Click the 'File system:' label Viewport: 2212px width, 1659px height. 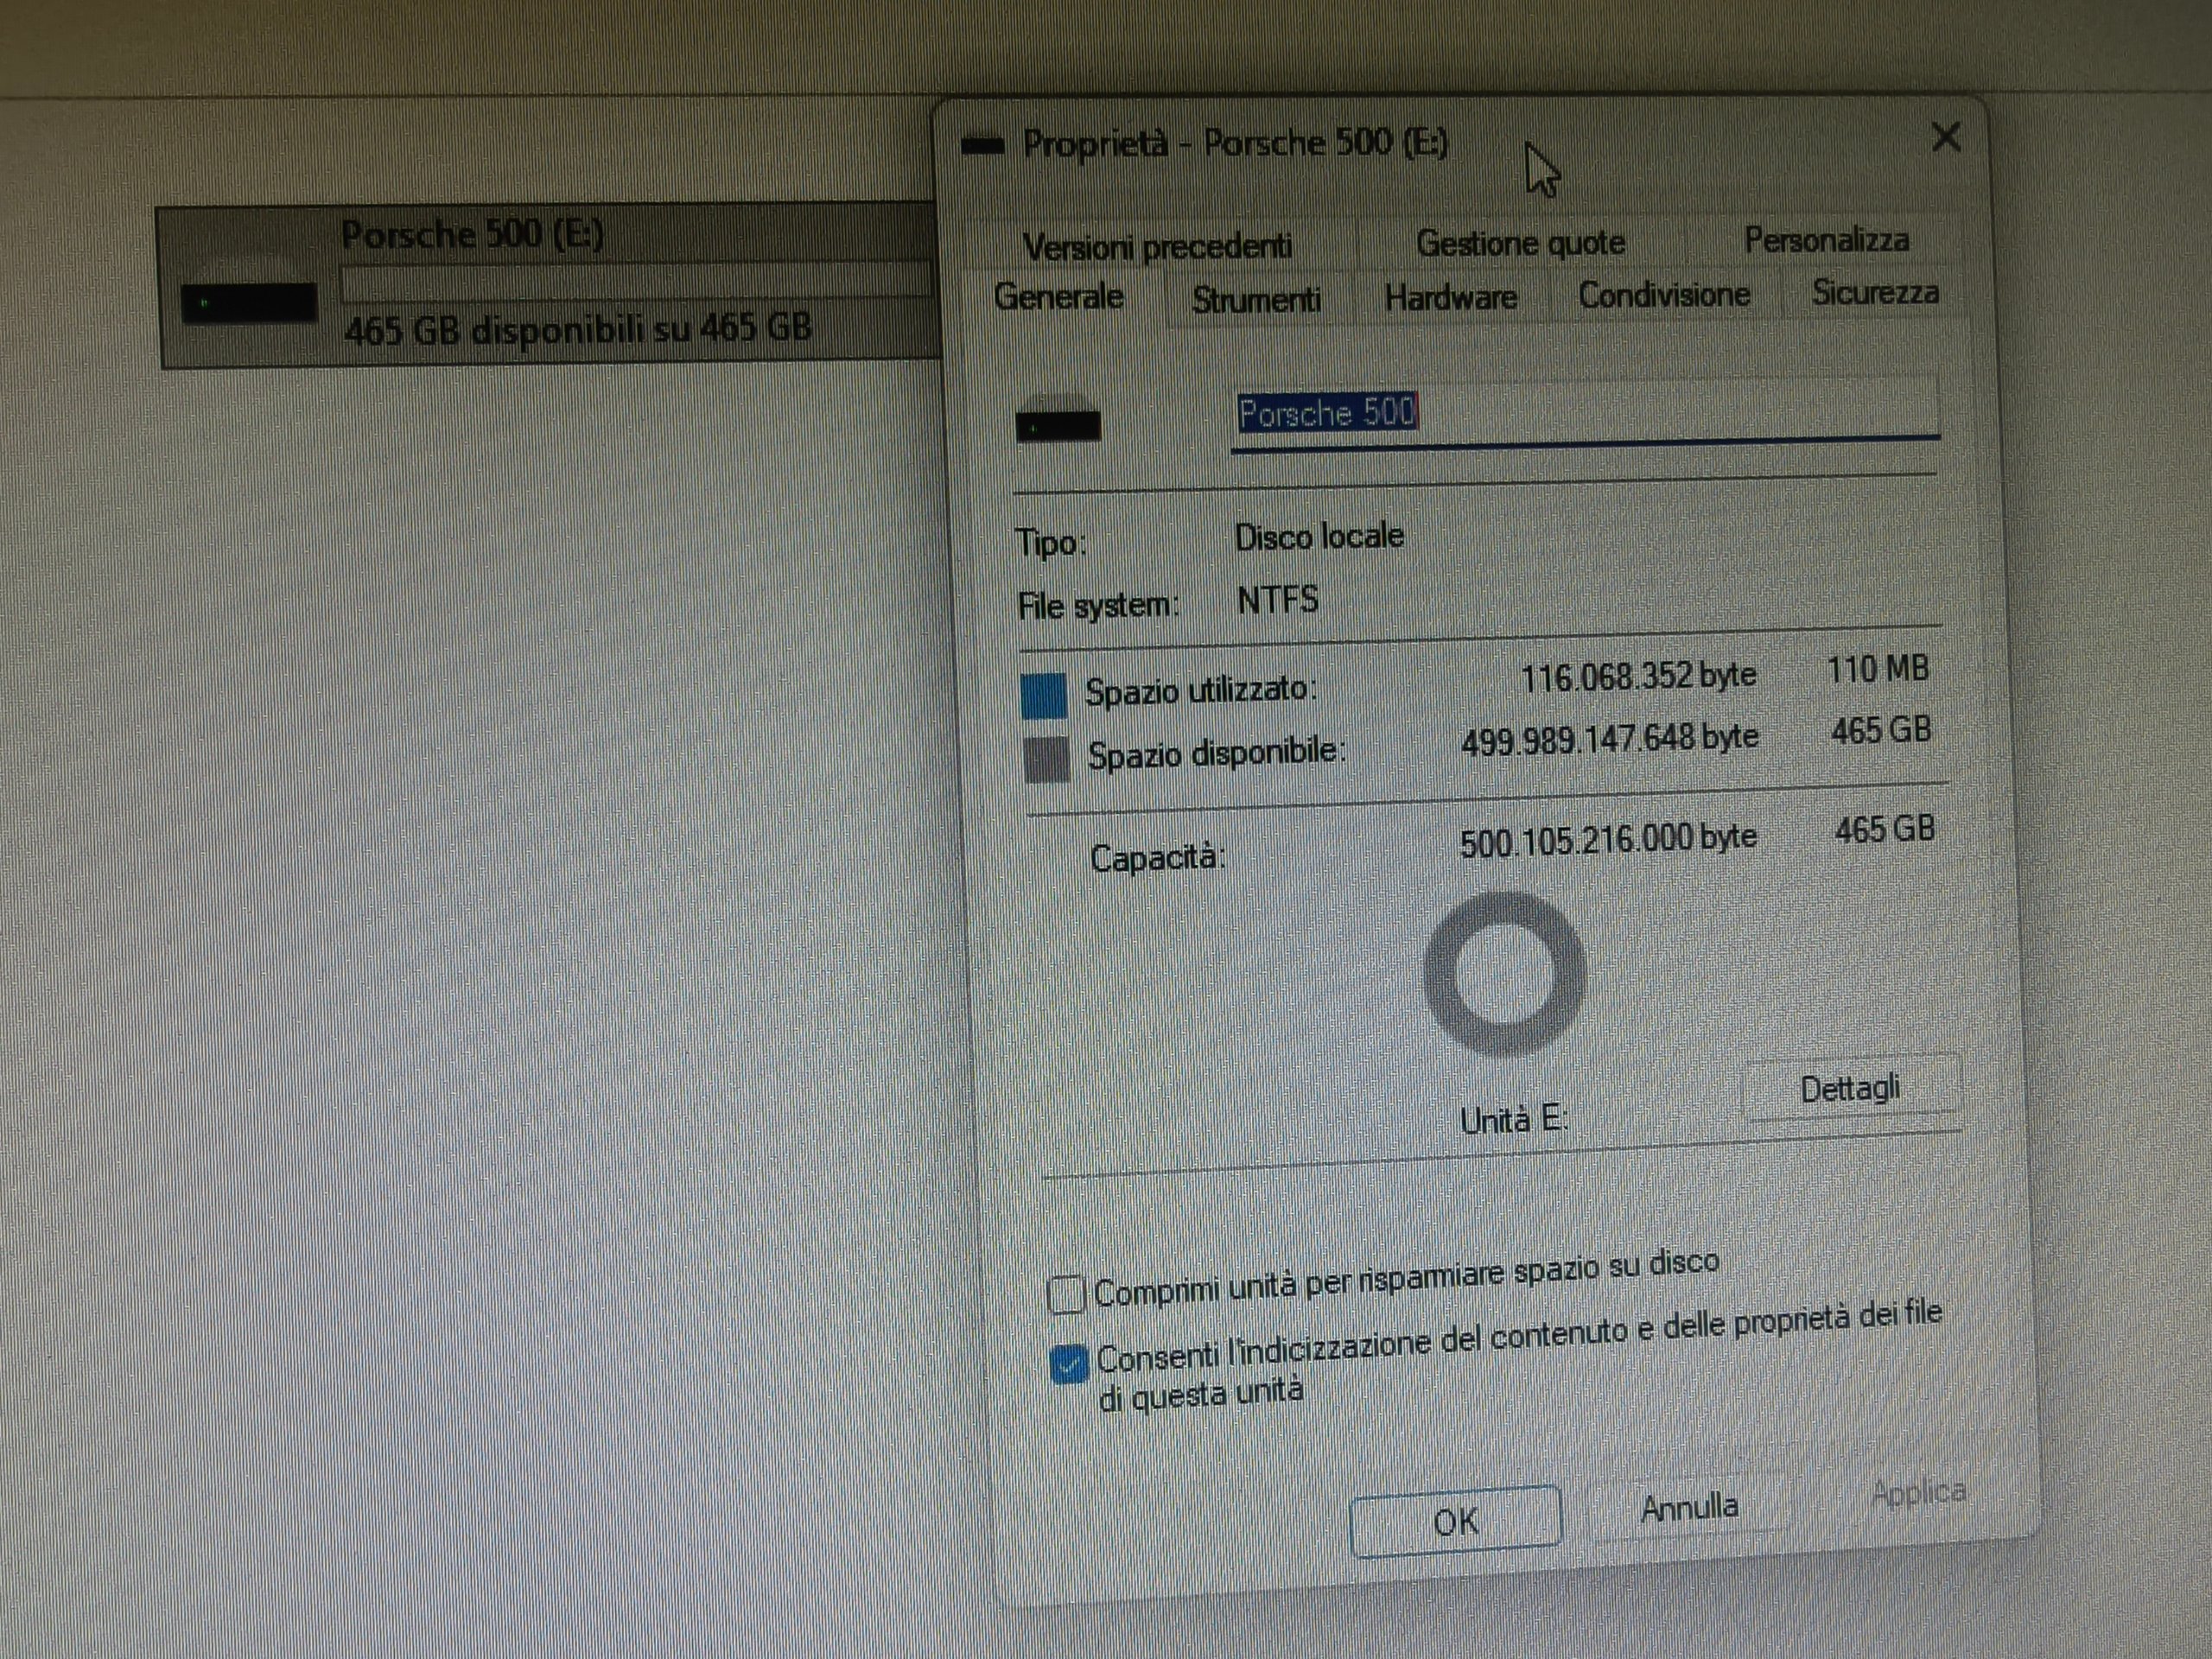click(x=1098, y=606)
